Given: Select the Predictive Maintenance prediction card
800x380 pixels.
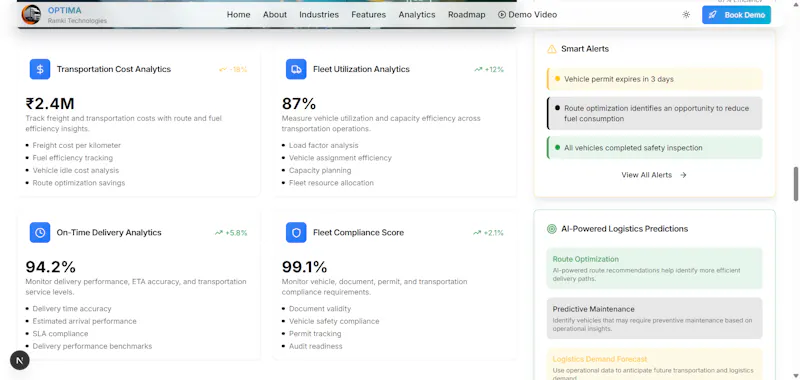Looking at the screenshot, I should pyautogui.click(x=655, y=318).
